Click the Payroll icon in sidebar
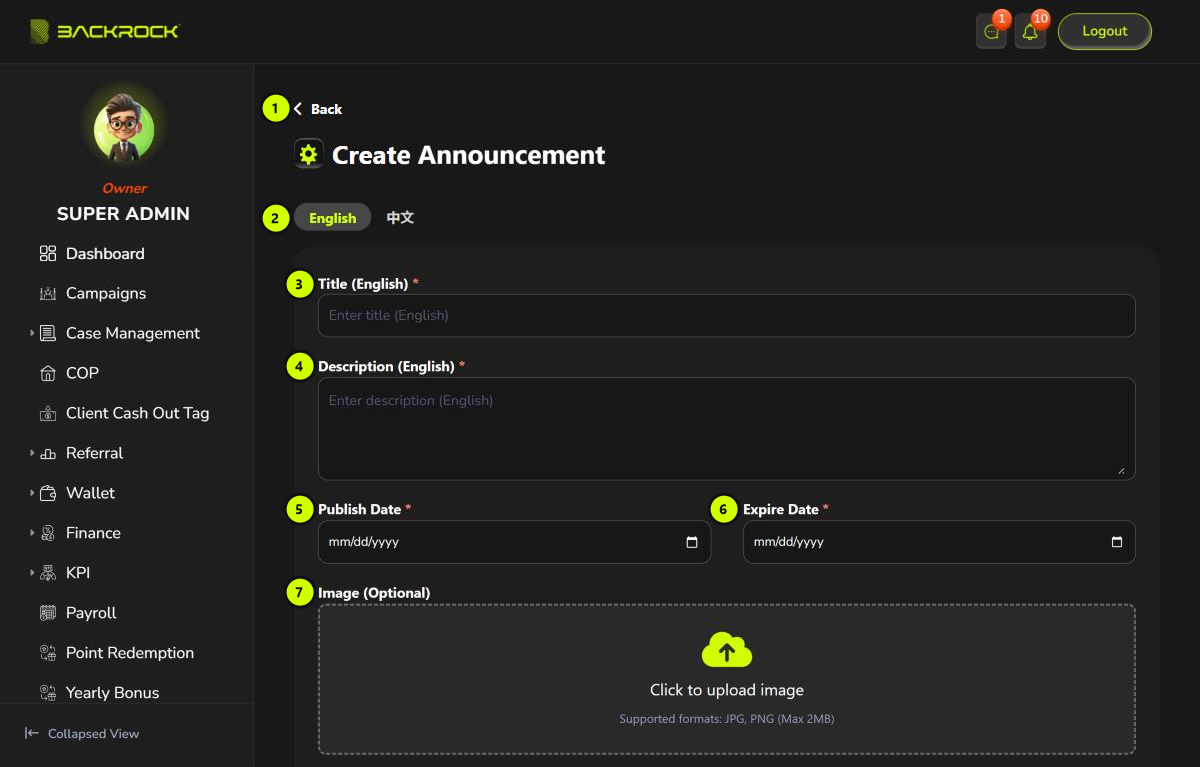Viewport: 1200px width, 767px height. pos(48,614)
